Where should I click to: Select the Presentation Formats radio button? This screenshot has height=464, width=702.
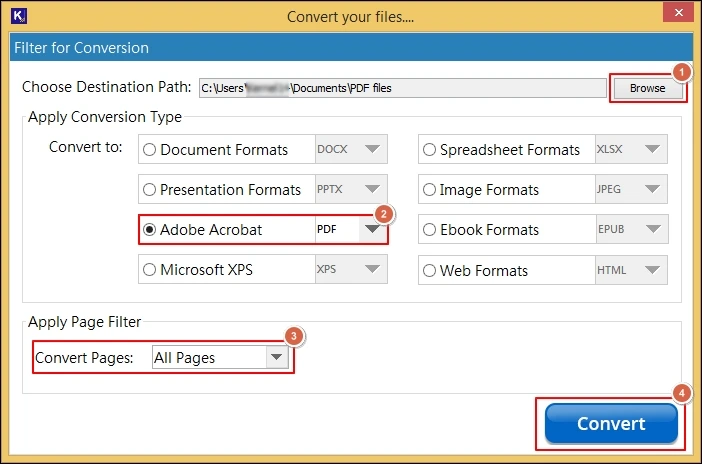click(x=149, y=189)
